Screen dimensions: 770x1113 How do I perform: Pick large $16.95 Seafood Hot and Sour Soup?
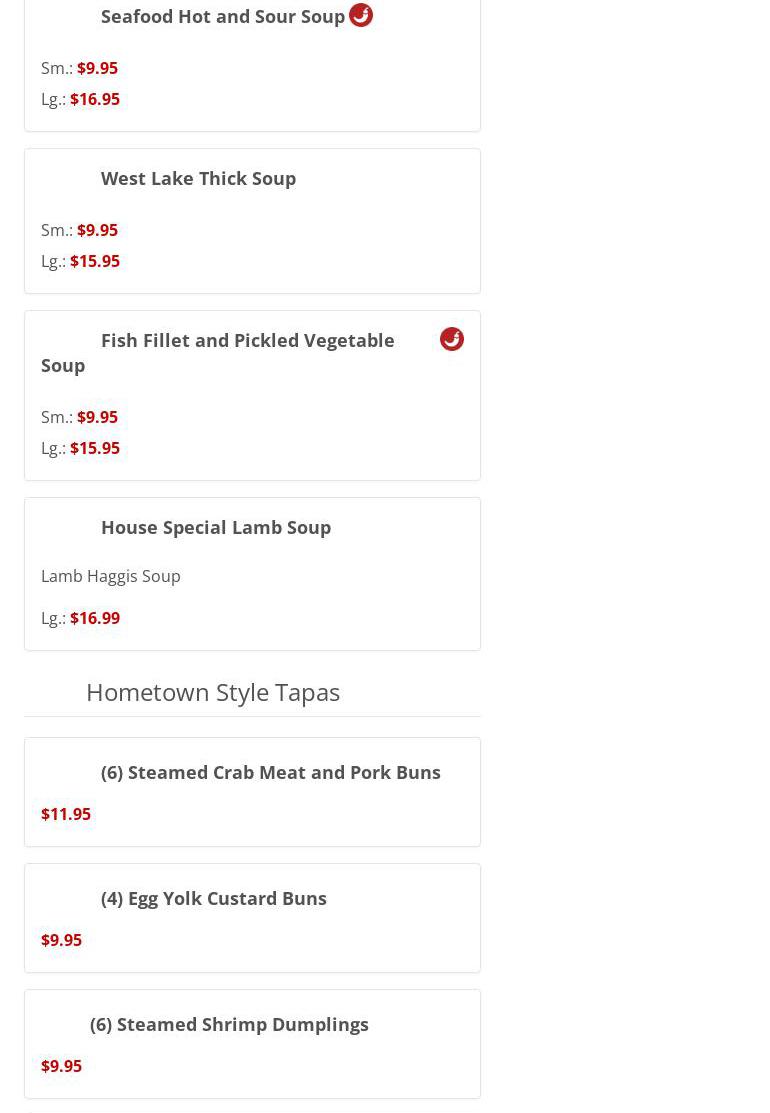click(94, 99)
